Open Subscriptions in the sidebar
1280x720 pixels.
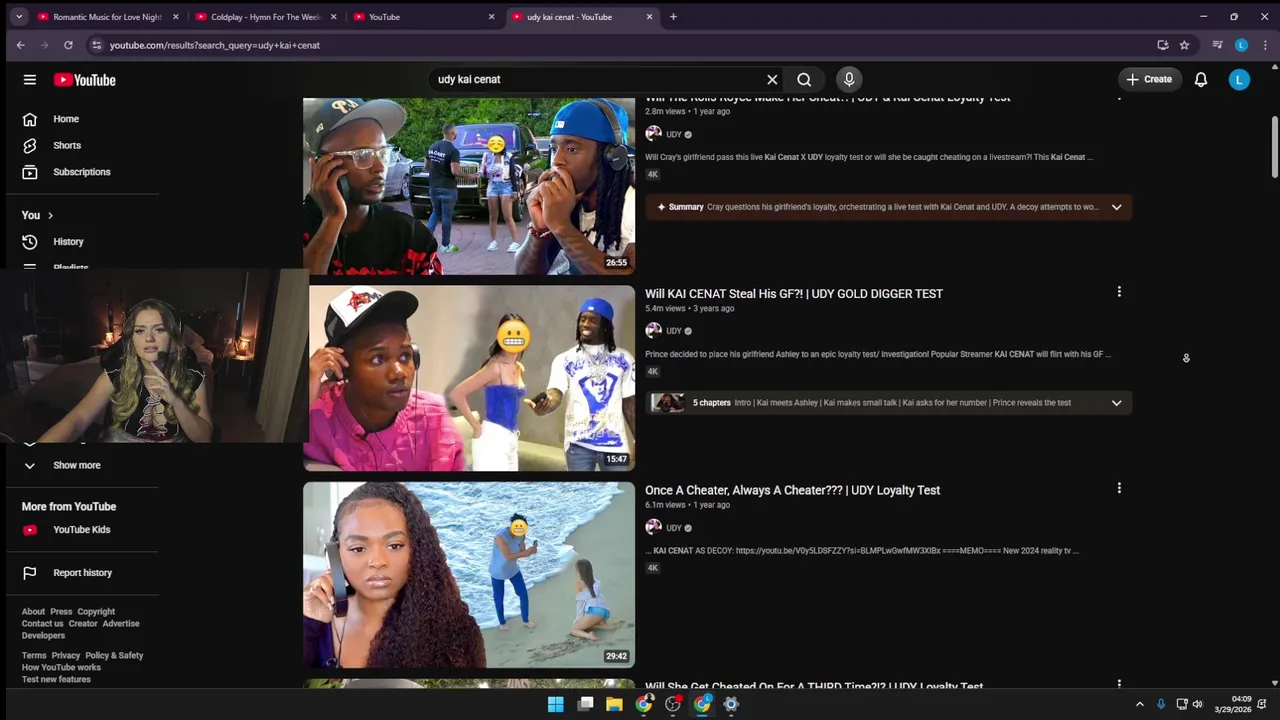pos(82,172)
